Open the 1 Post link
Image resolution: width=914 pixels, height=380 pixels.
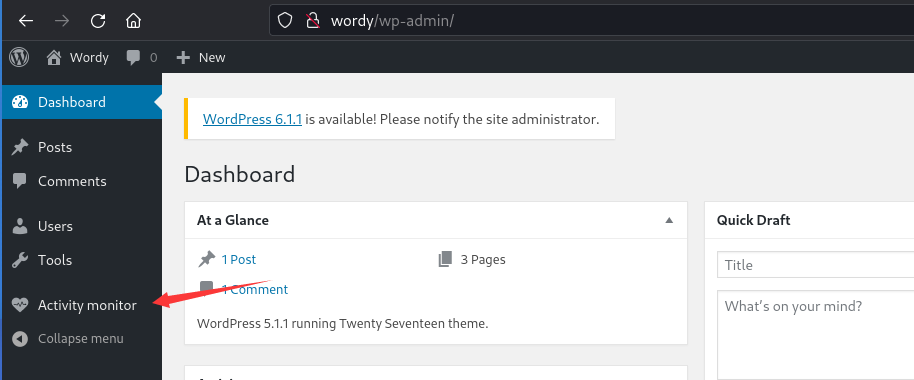[238, 259]
